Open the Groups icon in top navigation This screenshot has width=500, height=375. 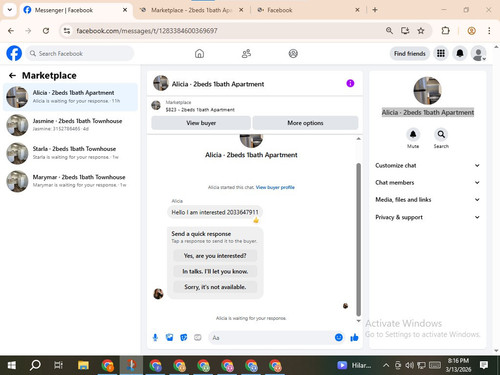tap(293, 53)
